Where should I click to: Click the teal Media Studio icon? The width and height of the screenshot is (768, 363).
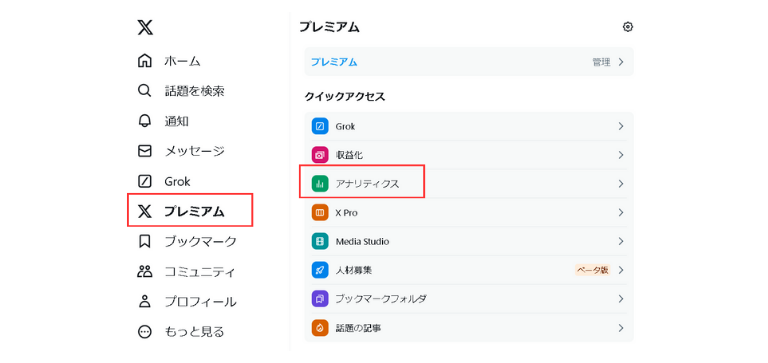pos(320,241)
